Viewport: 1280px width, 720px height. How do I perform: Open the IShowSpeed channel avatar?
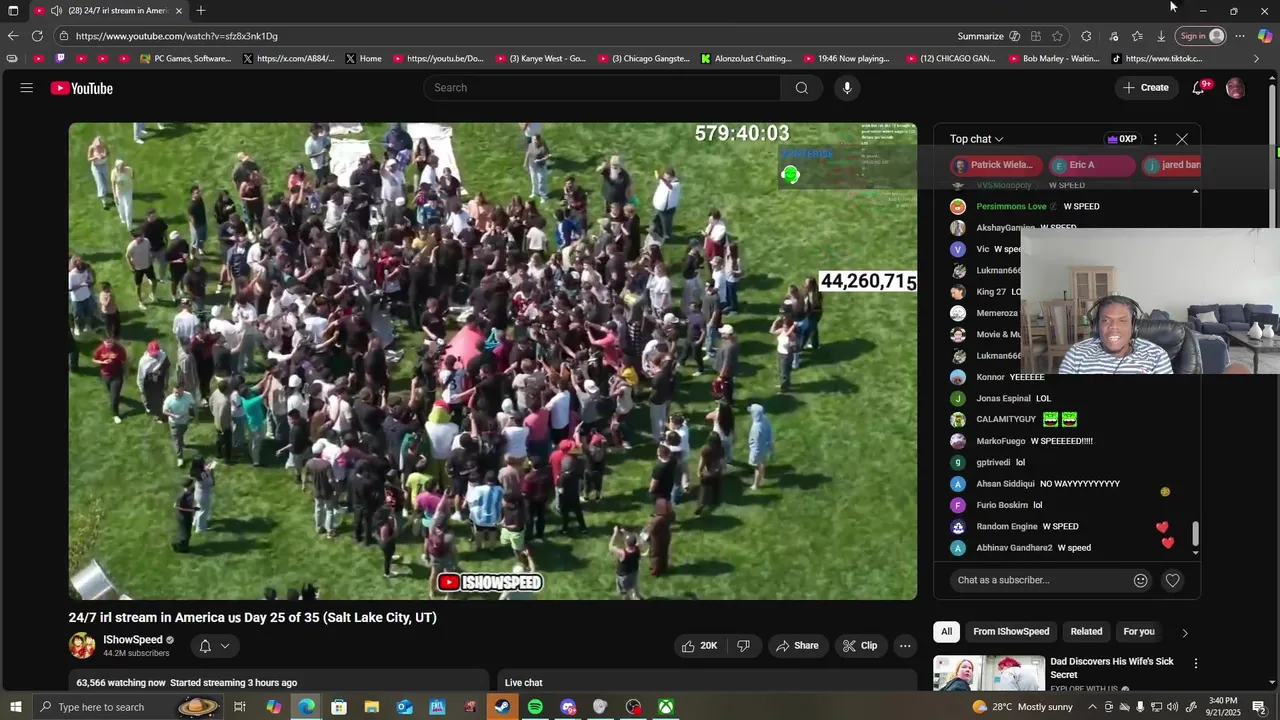coord(82,646)
